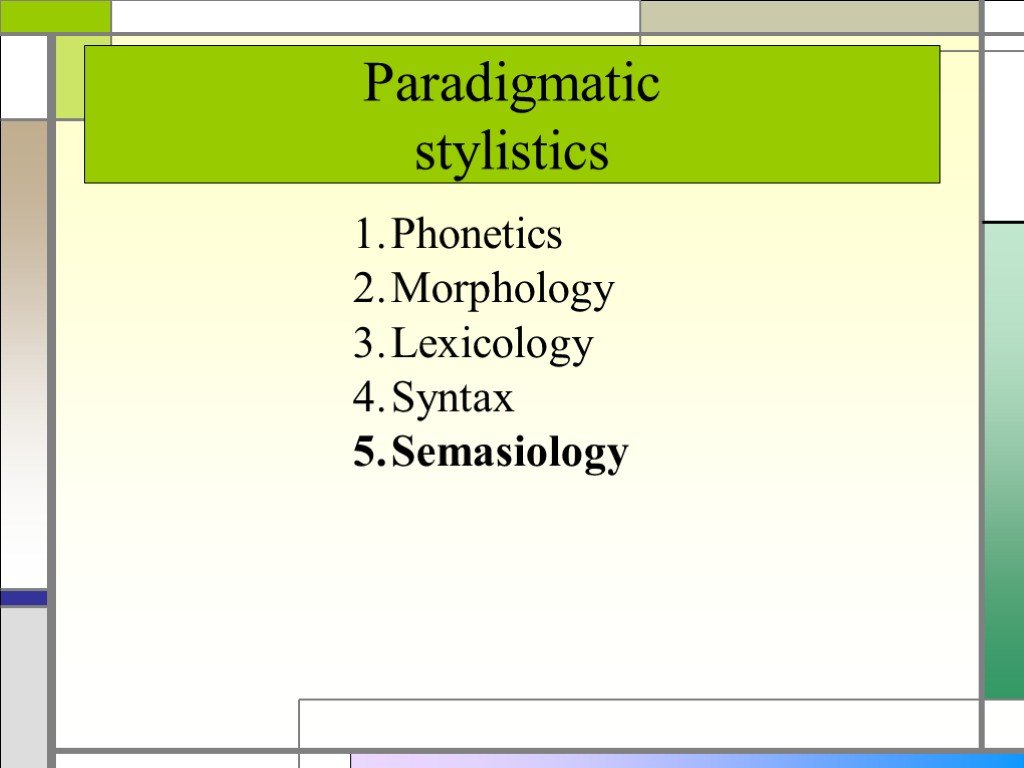Select the Morphology list item
Viewport: 1024px width, 768px height.
coord(502,290)
